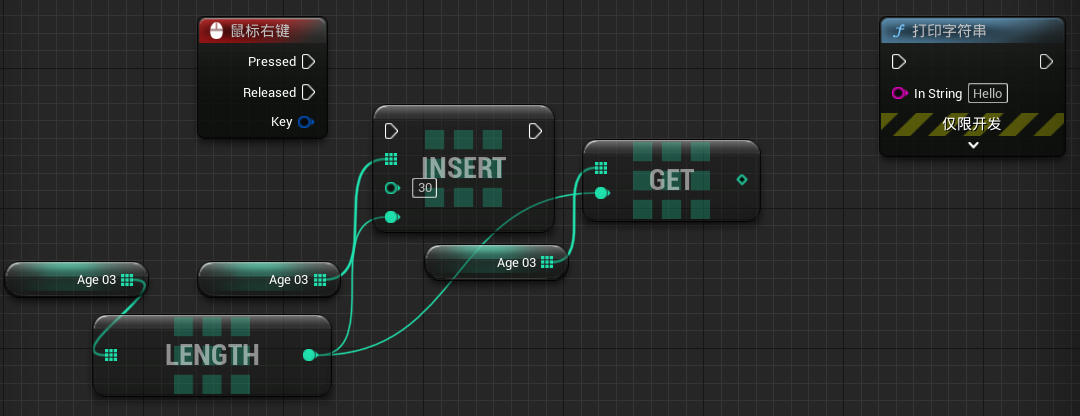Select the 鼠标右键 event node title

(x=260, y=31)
